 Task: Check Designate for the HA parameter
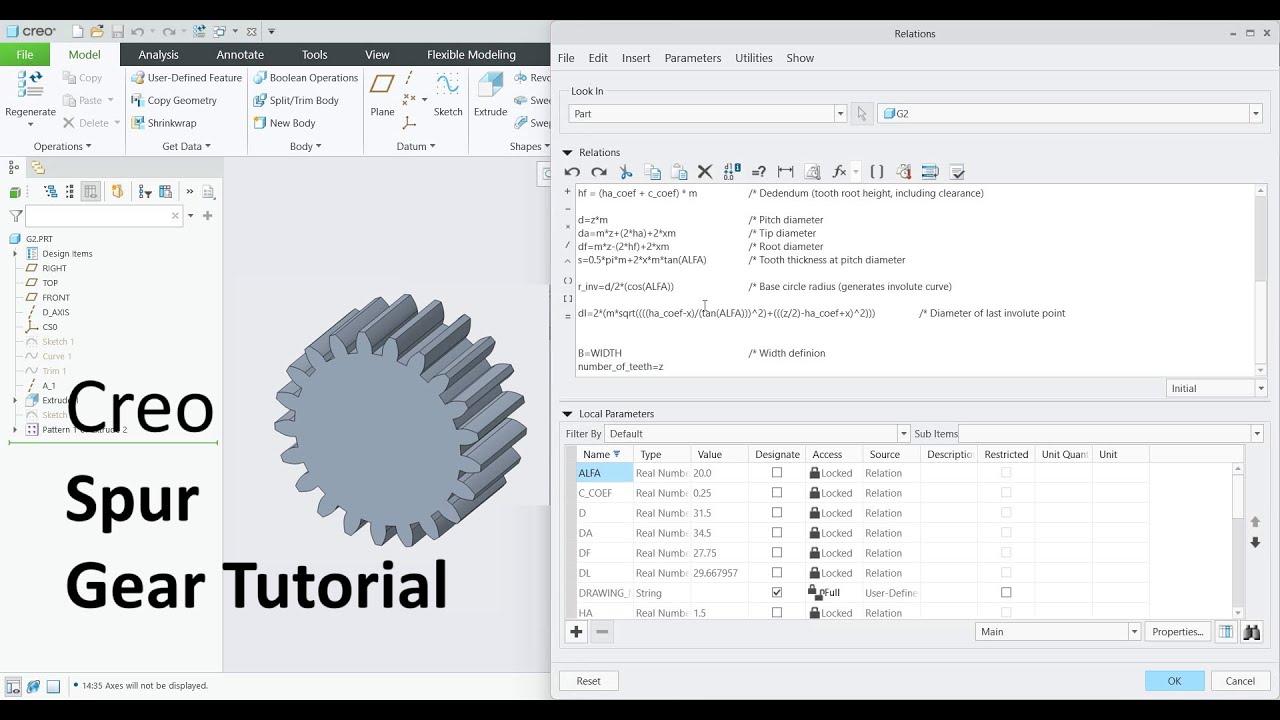[777, 613]
